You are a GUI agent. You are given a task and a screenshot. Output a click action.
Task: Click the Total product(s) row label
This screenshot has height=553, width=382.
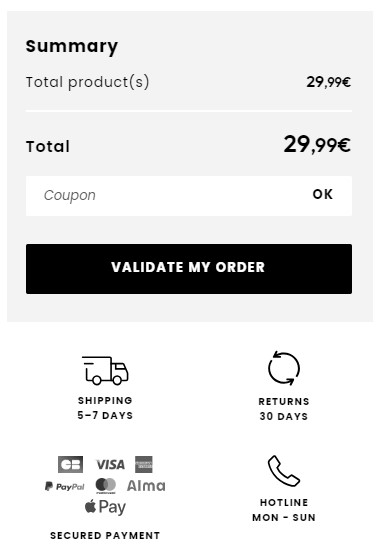[x=87, y=82]
